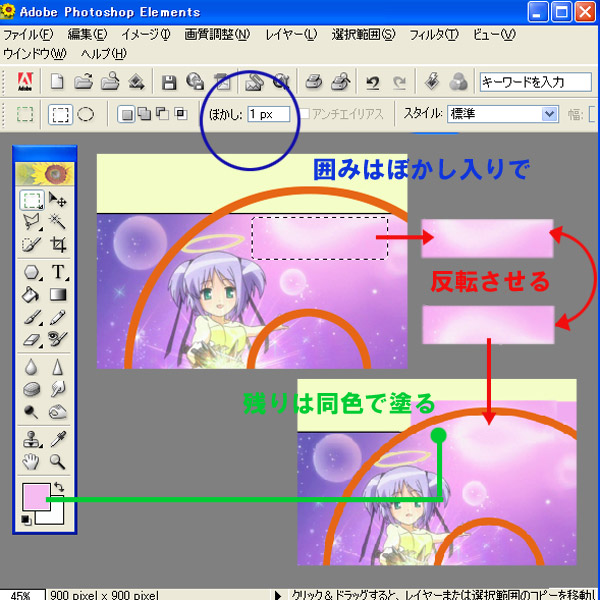
Task: Select the Move tool in toolbox
Action: pyautogui.click(x=57, y=200)
